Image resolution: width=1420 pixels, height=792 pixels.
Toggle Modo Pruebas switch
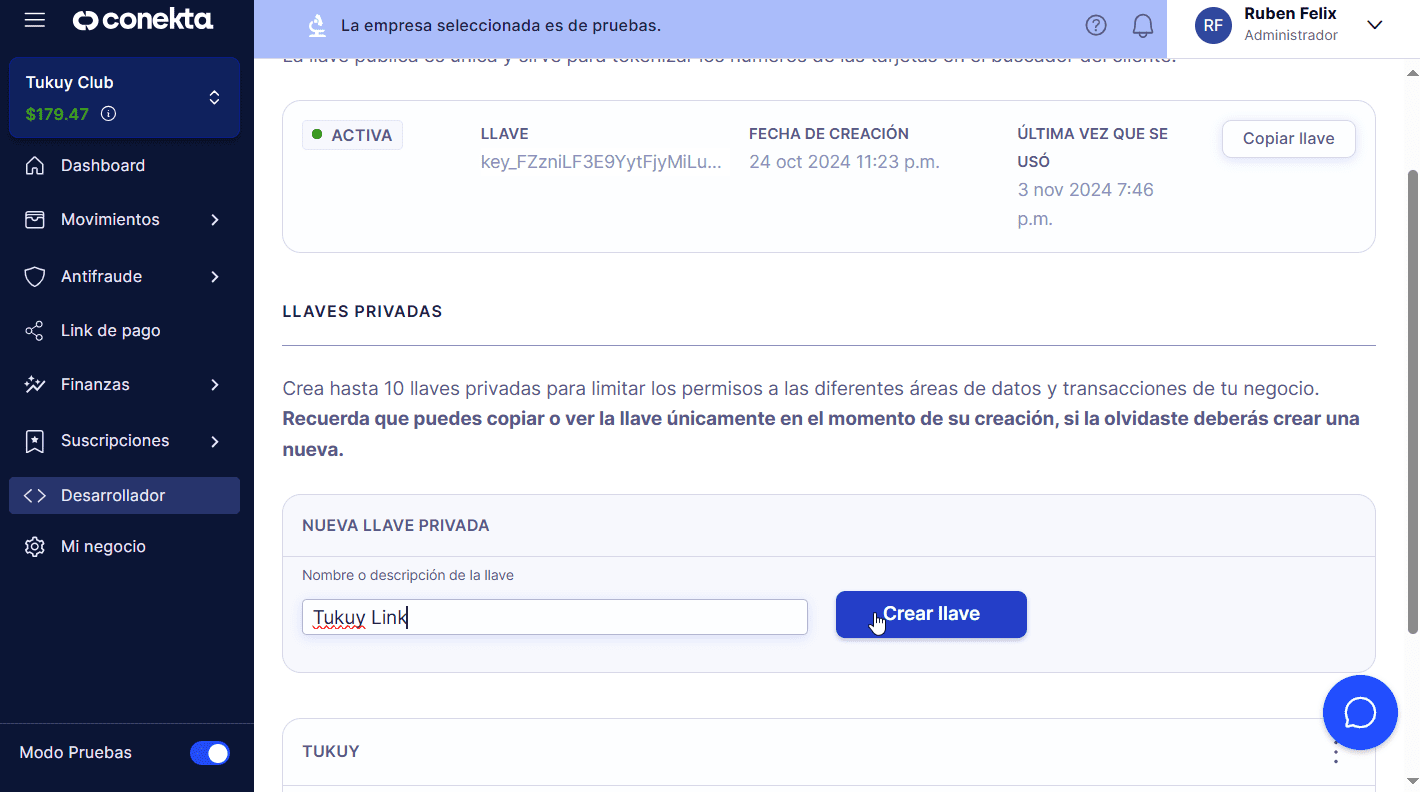coord(210,753)
